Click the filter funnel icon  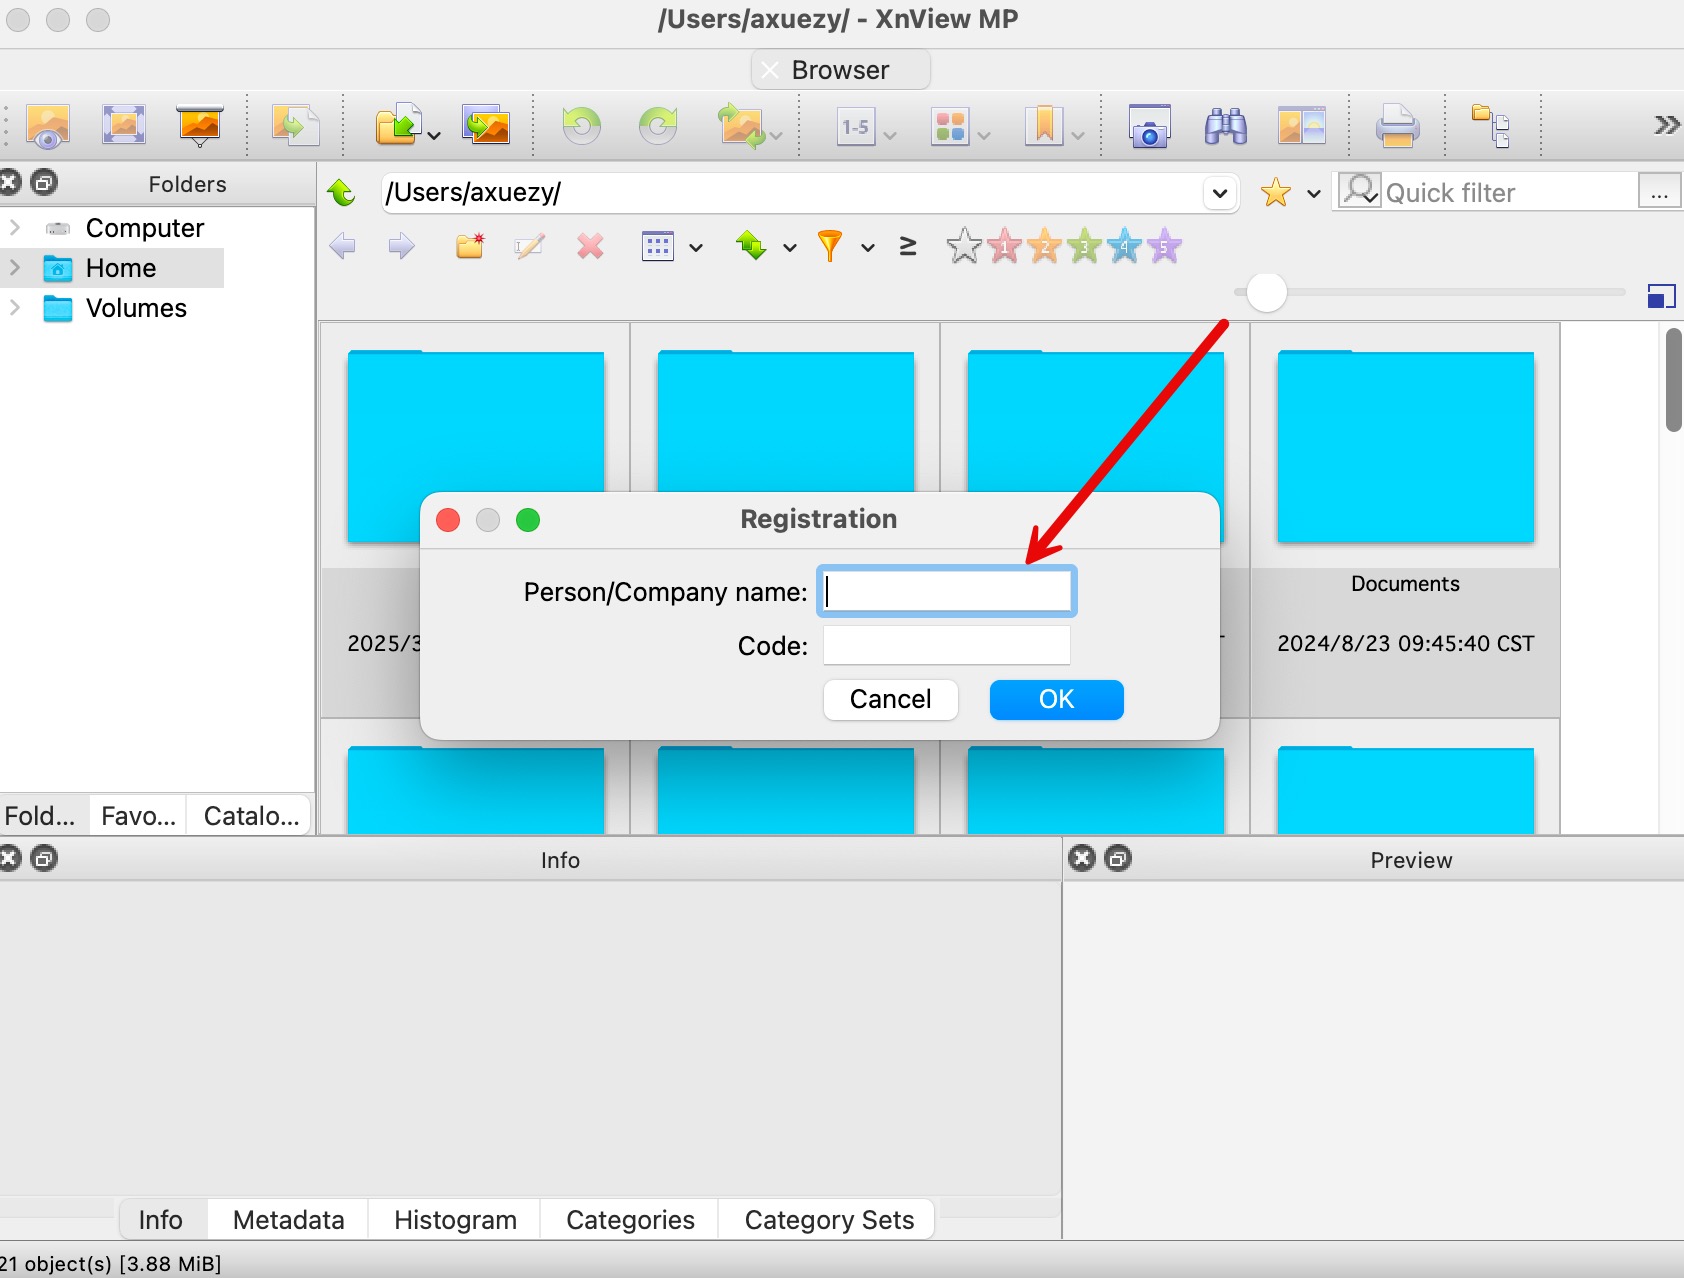(829, 246)
